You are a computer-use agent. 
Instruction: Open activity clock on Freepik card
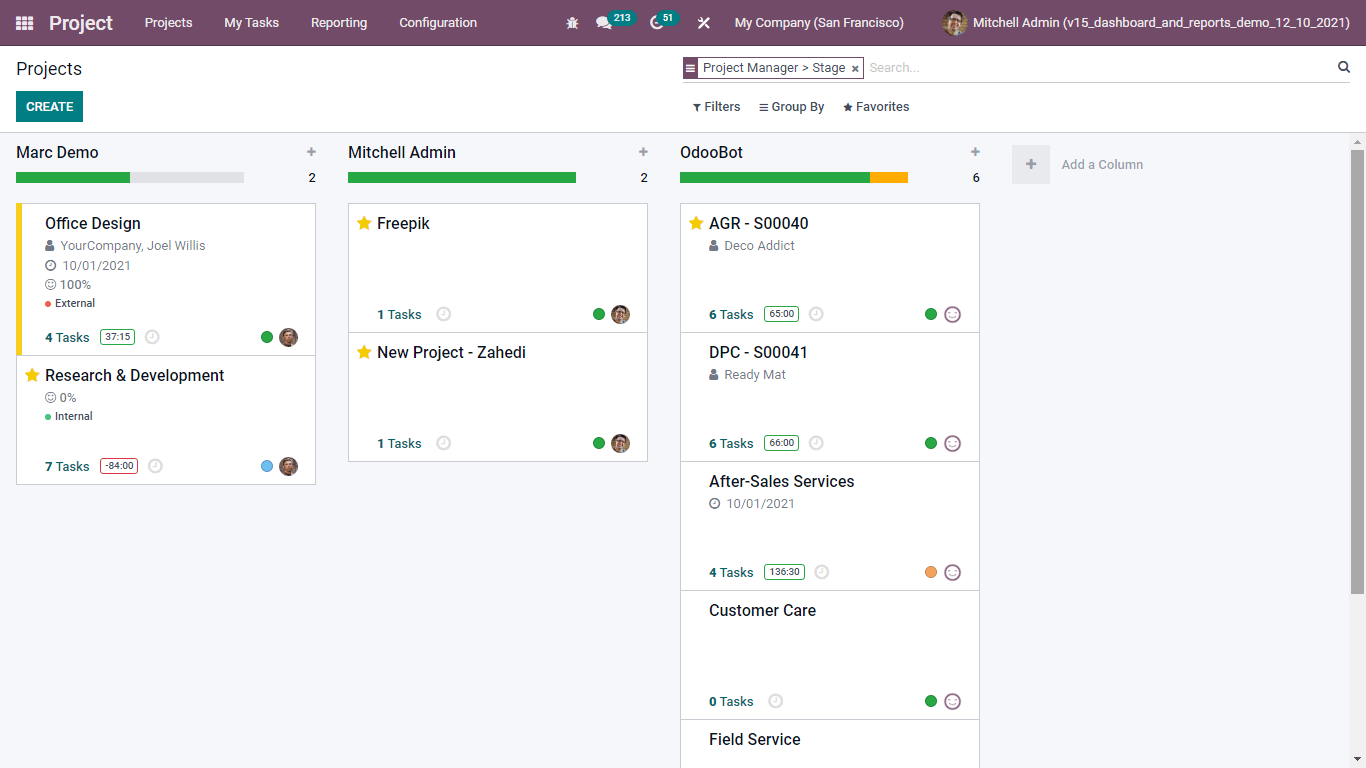444,314
